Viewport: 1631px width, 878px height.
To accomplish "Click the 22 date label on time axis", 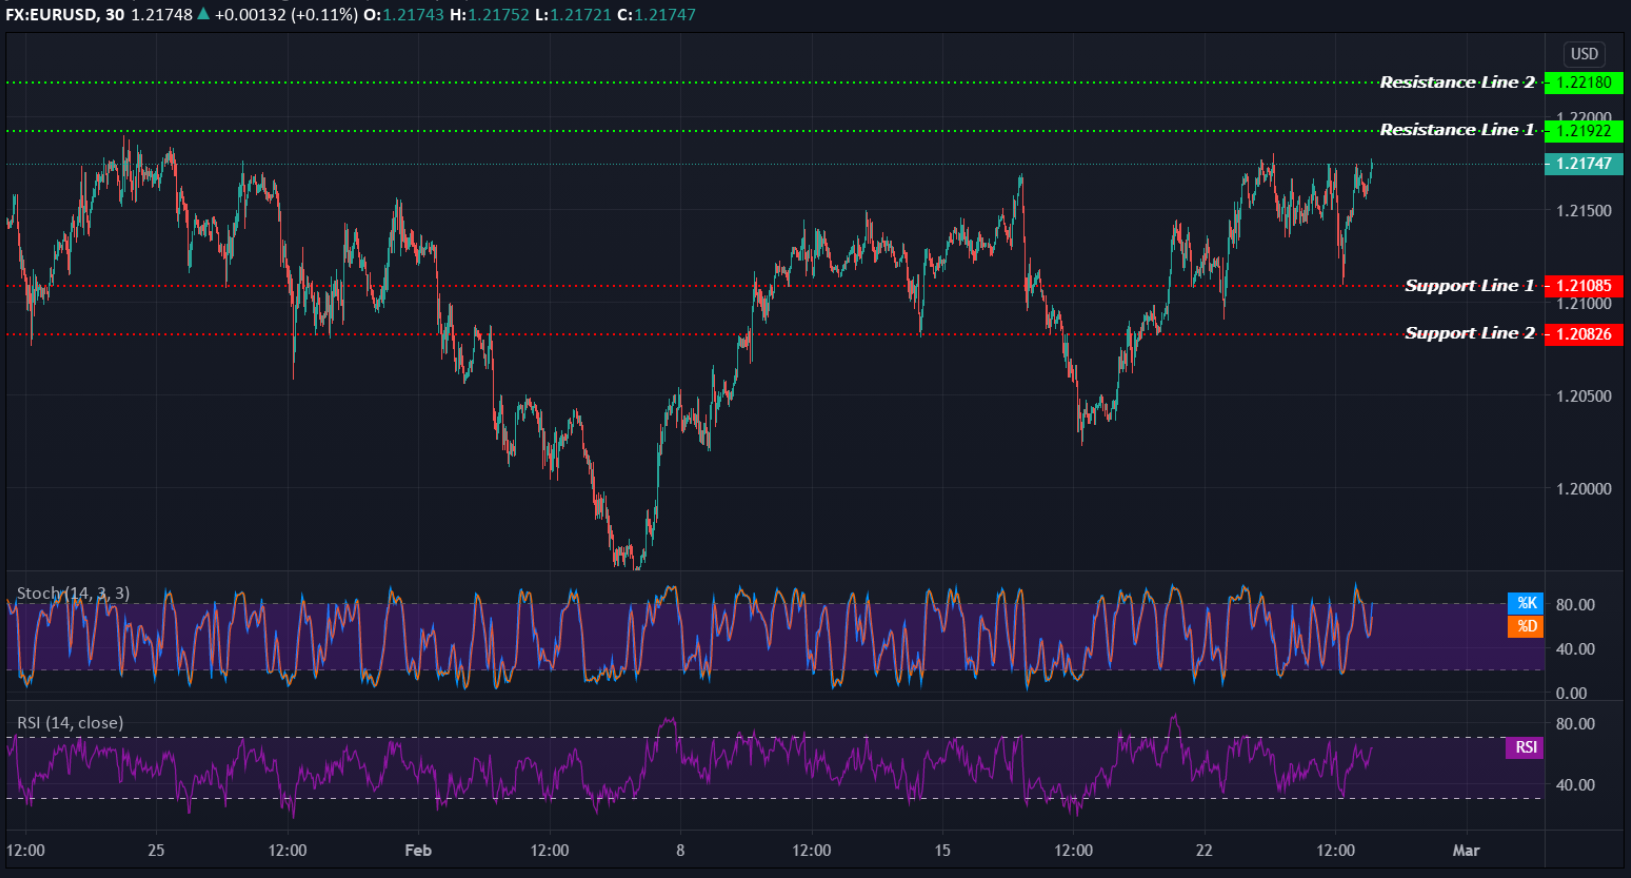I will point(1204,850).
